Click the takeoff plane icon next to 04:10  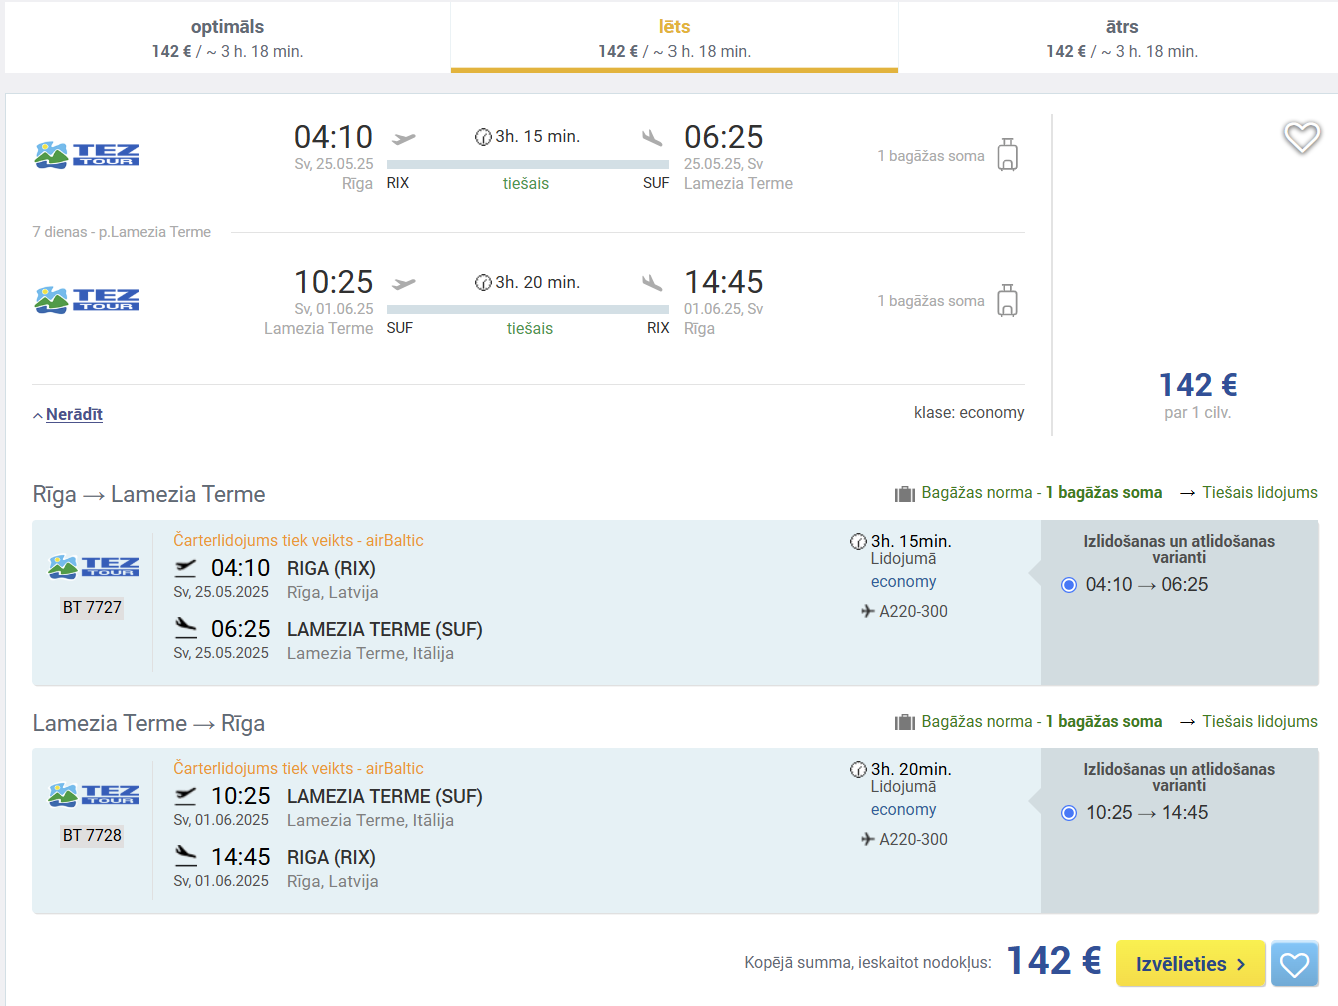coord(403,139)
